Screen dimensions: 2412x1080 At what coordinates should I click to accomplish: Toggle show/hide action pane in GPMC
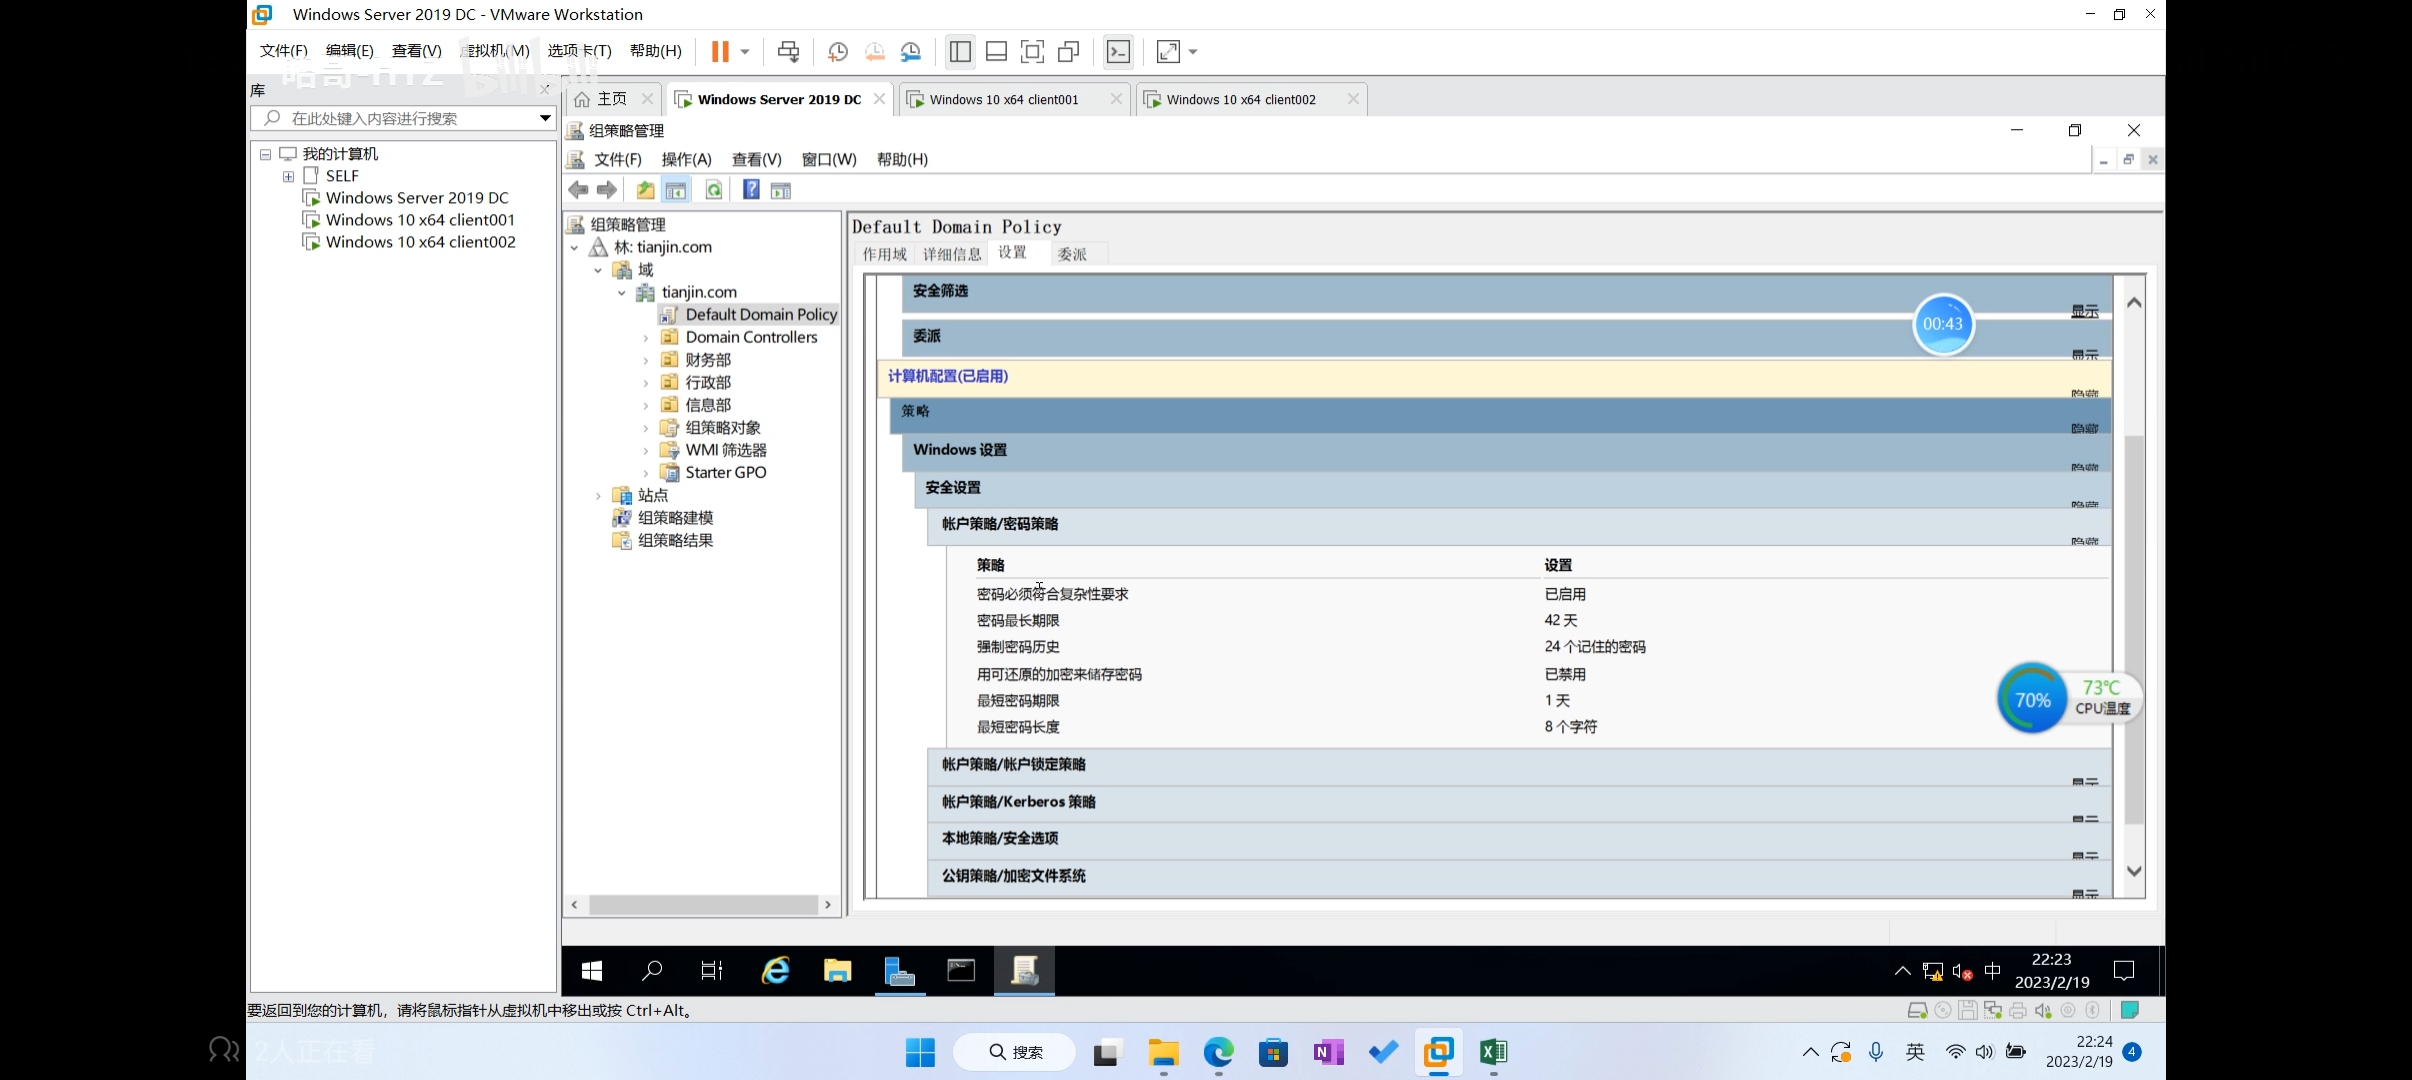(781, 190)
